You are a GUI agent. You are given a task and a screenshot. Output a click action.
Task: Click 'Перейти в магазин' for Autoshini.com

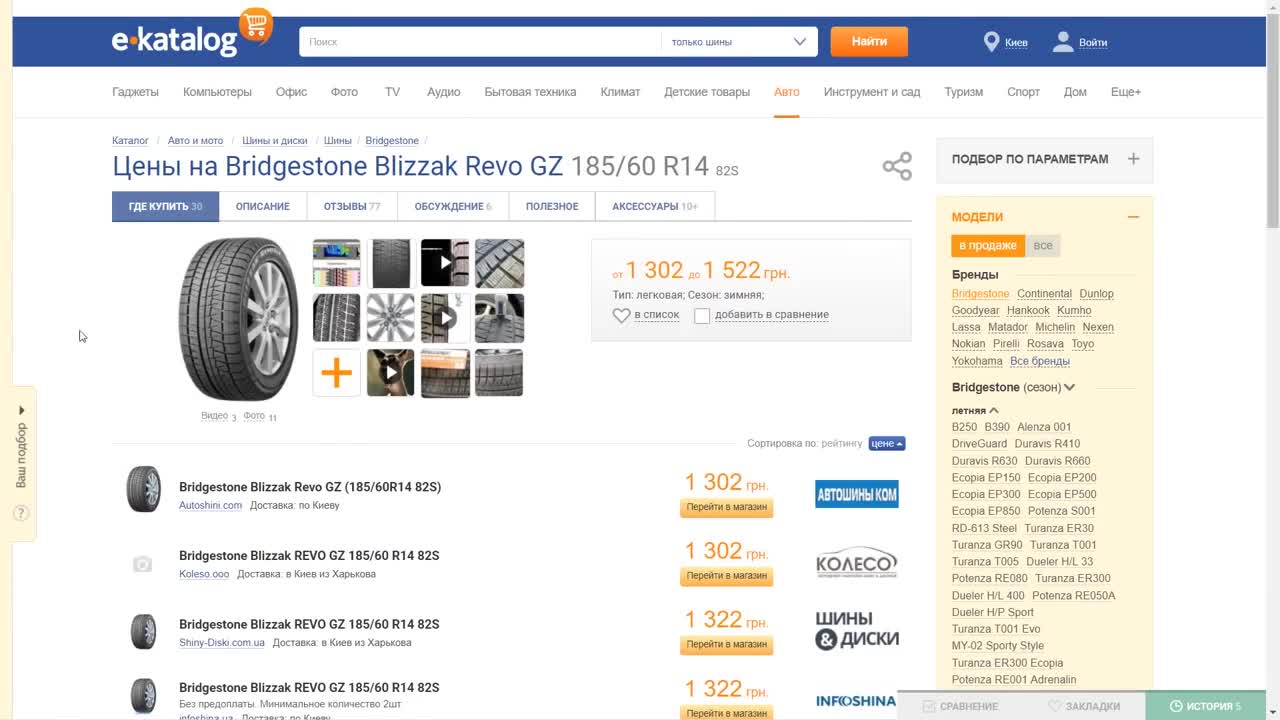pyautogui.click(x=727, y=507)
